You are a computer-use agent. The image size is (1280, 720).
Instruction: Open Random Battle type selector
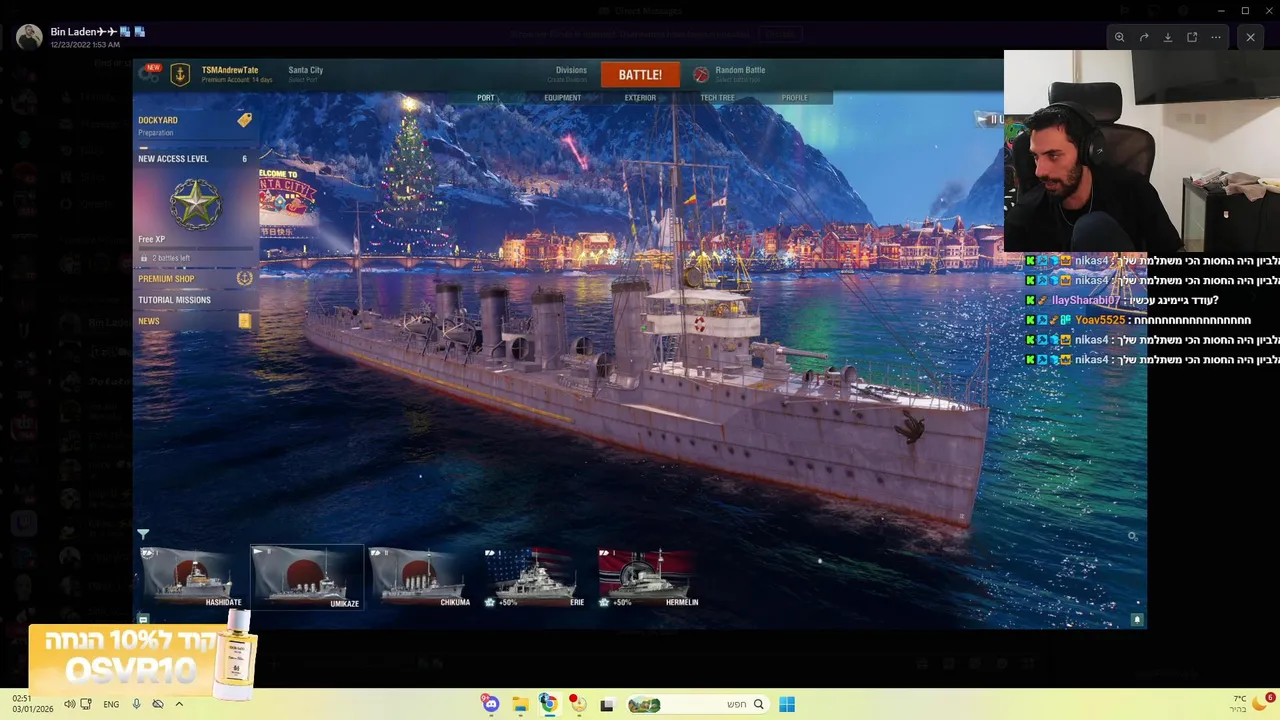tap(740, 74)
